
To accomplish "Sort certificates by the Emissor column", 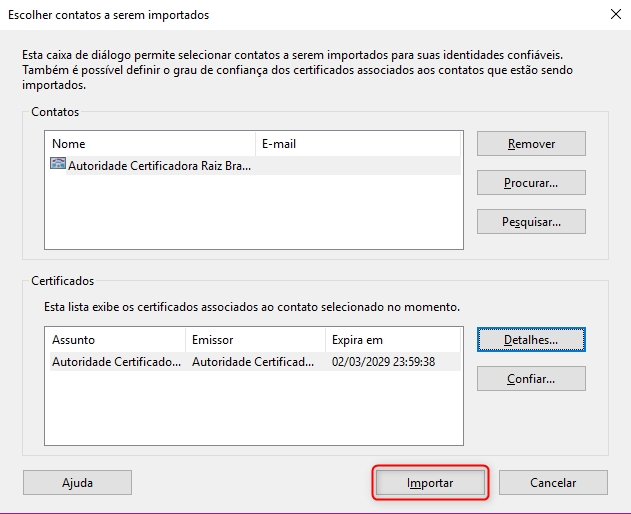I will tap(255, 340).
